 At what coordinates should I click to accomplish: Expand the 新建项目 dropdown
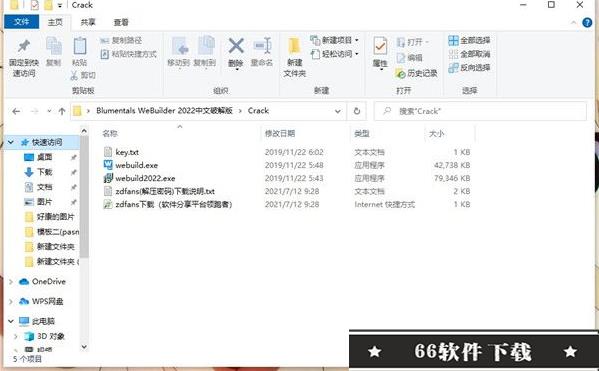357,40
